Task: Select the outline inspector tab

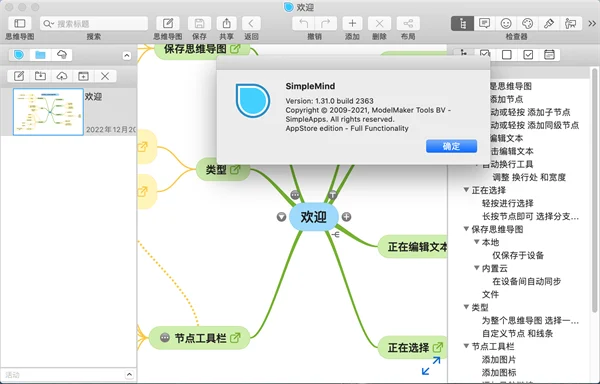Action: pyautogui.click(x=463, y=24)
